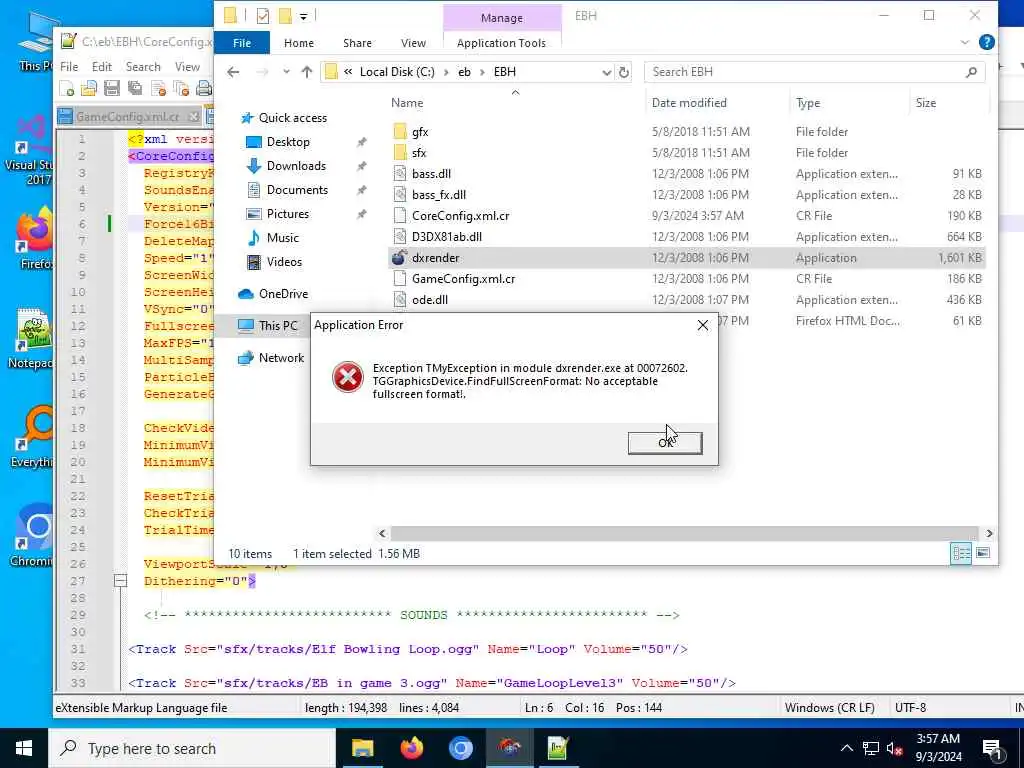Select Desktop in navigation pane

coord(288,142)
